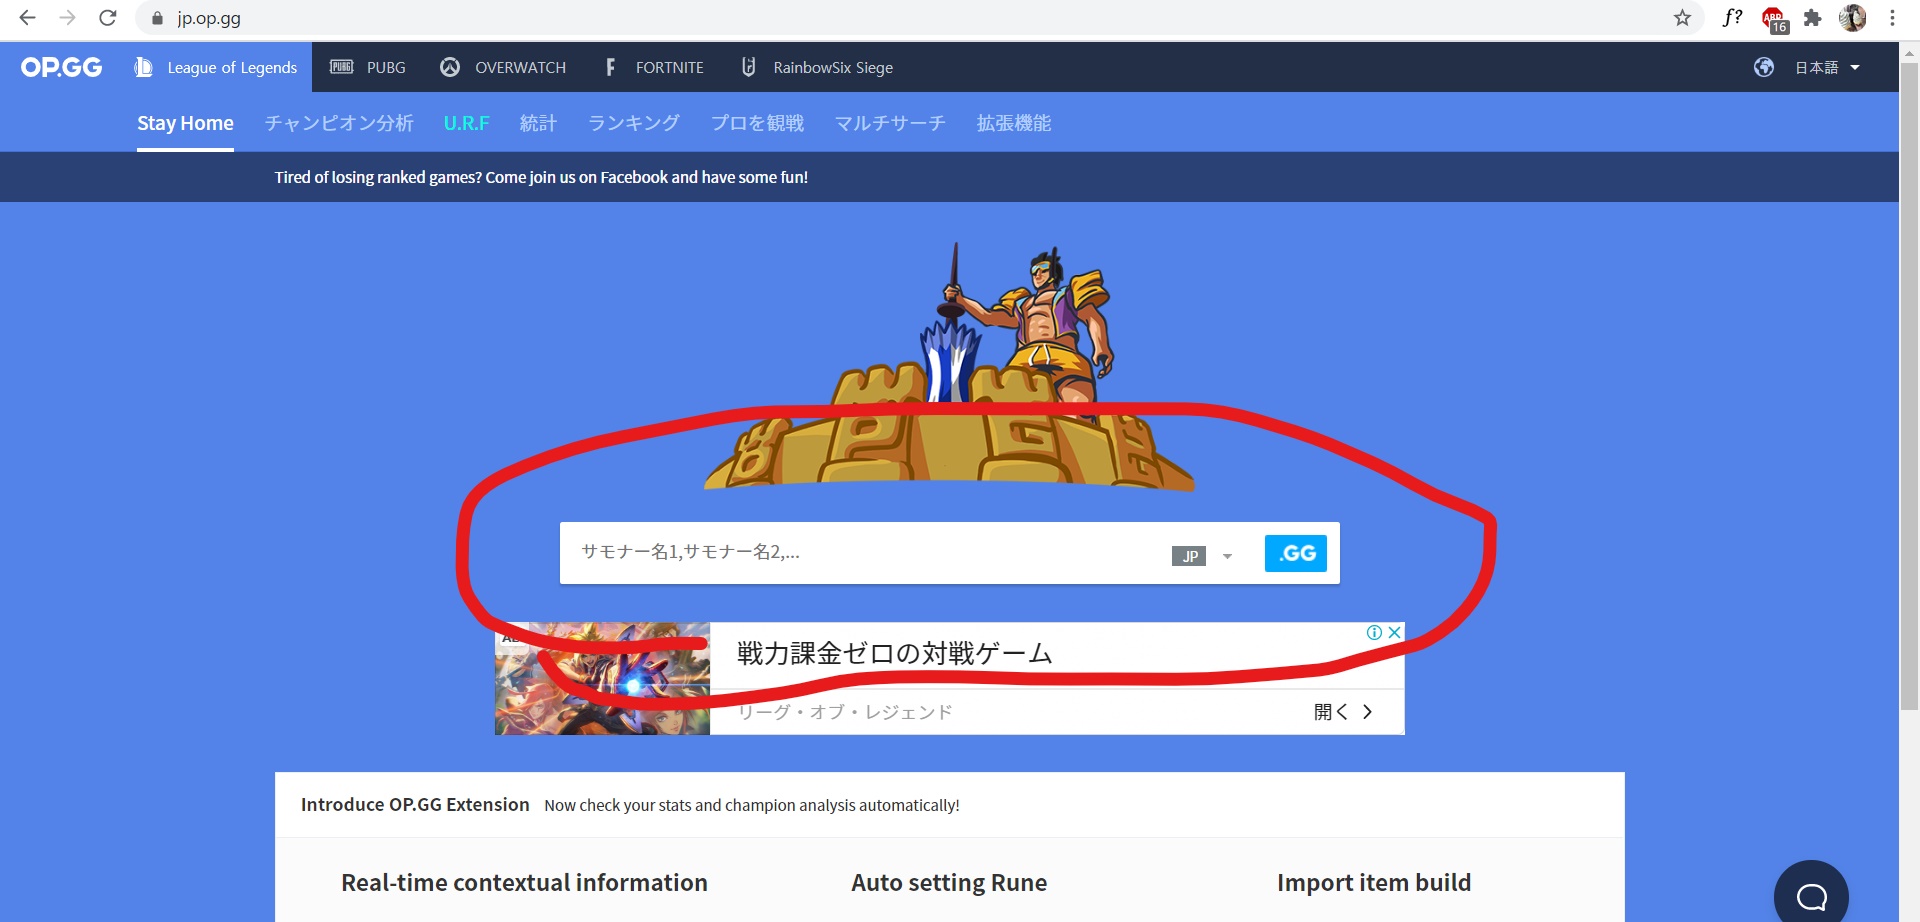Click Auto setting Rune heading

(x=949, y=883)
